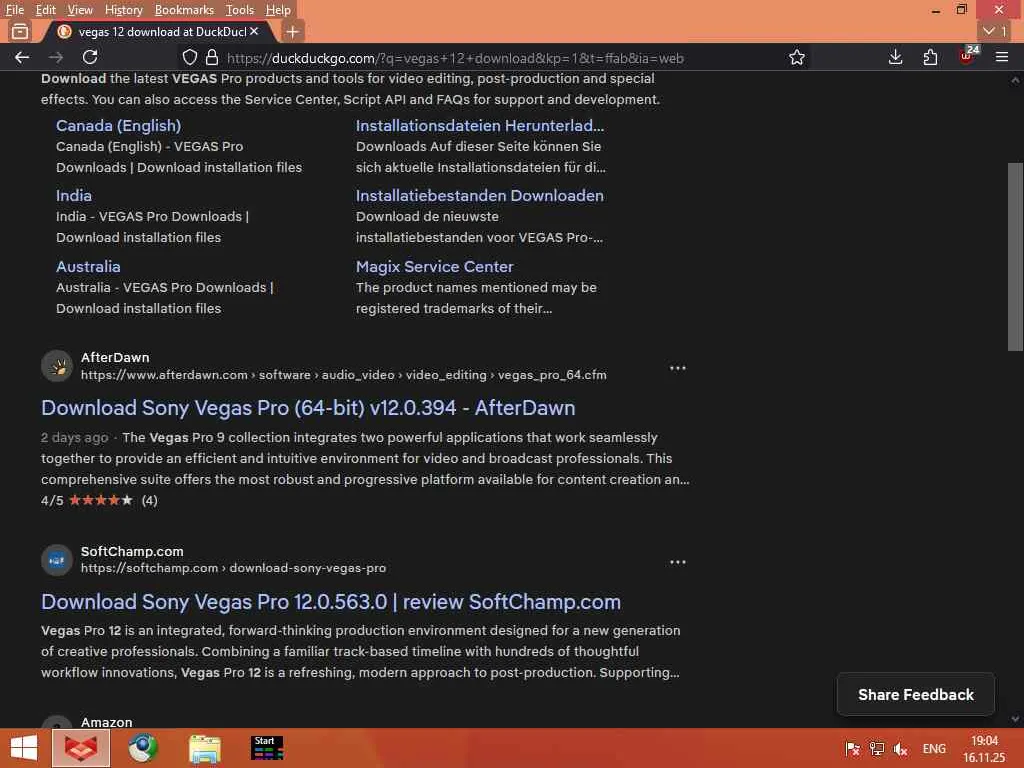Click the page vertical scrollbar thumb
Screen dimensions: 1024x768
click(x=1015, y=257)
